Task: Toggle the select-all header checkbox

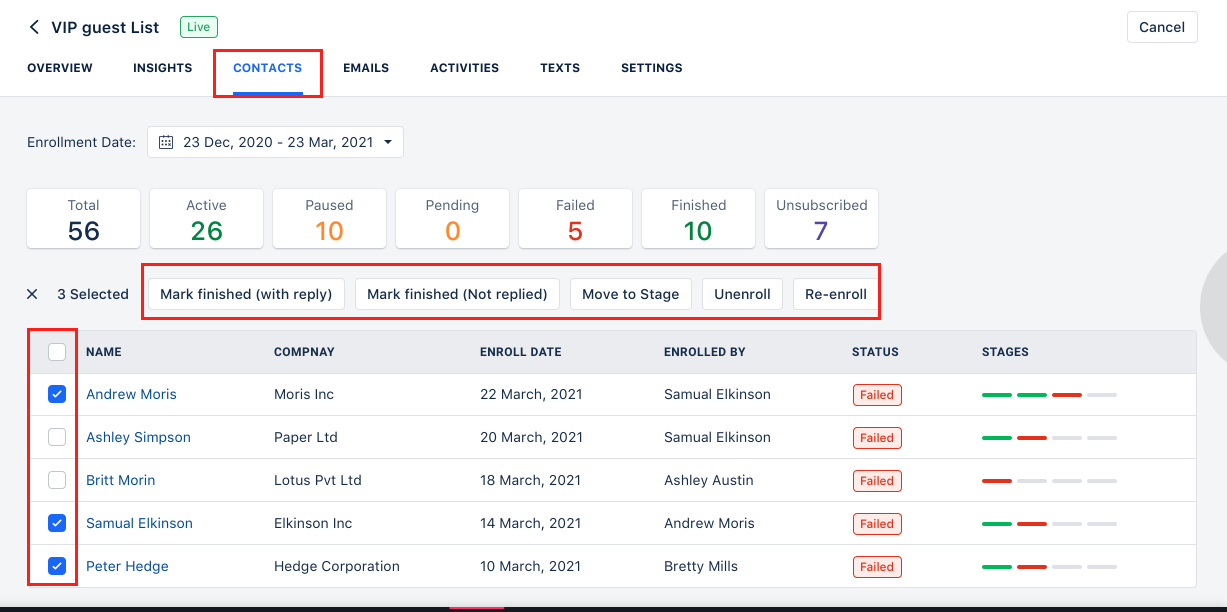Action: (x=57, y=352)
